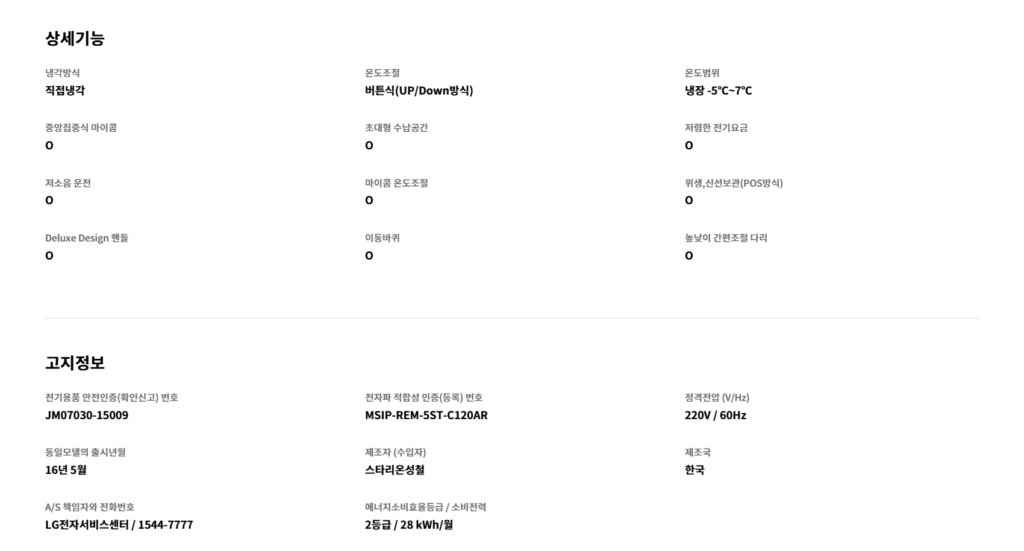Image resolution: width=1024 pixels, height=551 pixels.
Task: Click the 저소음 운전 label
Action: pyautogui.click(x=68, y=183)
